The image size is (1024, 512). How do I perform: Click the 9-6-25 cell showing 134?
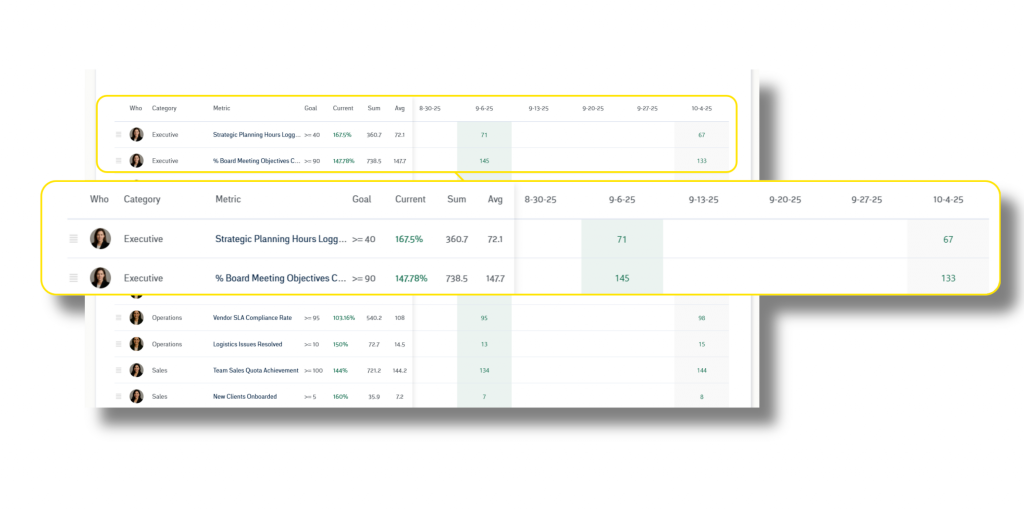click(x=484, y=370)
